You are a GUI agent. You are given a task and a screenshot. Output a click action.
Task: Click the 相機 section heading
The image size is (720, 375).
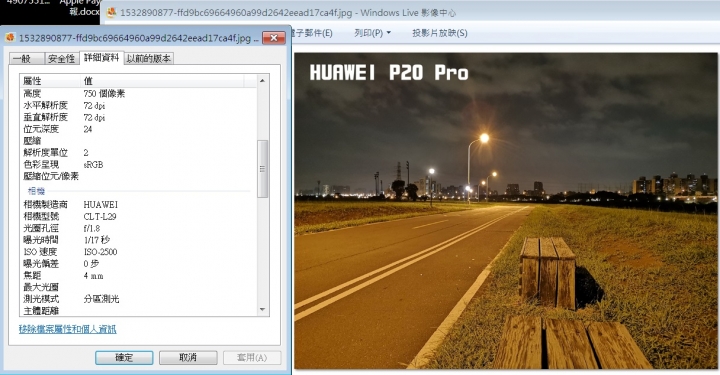36,190
